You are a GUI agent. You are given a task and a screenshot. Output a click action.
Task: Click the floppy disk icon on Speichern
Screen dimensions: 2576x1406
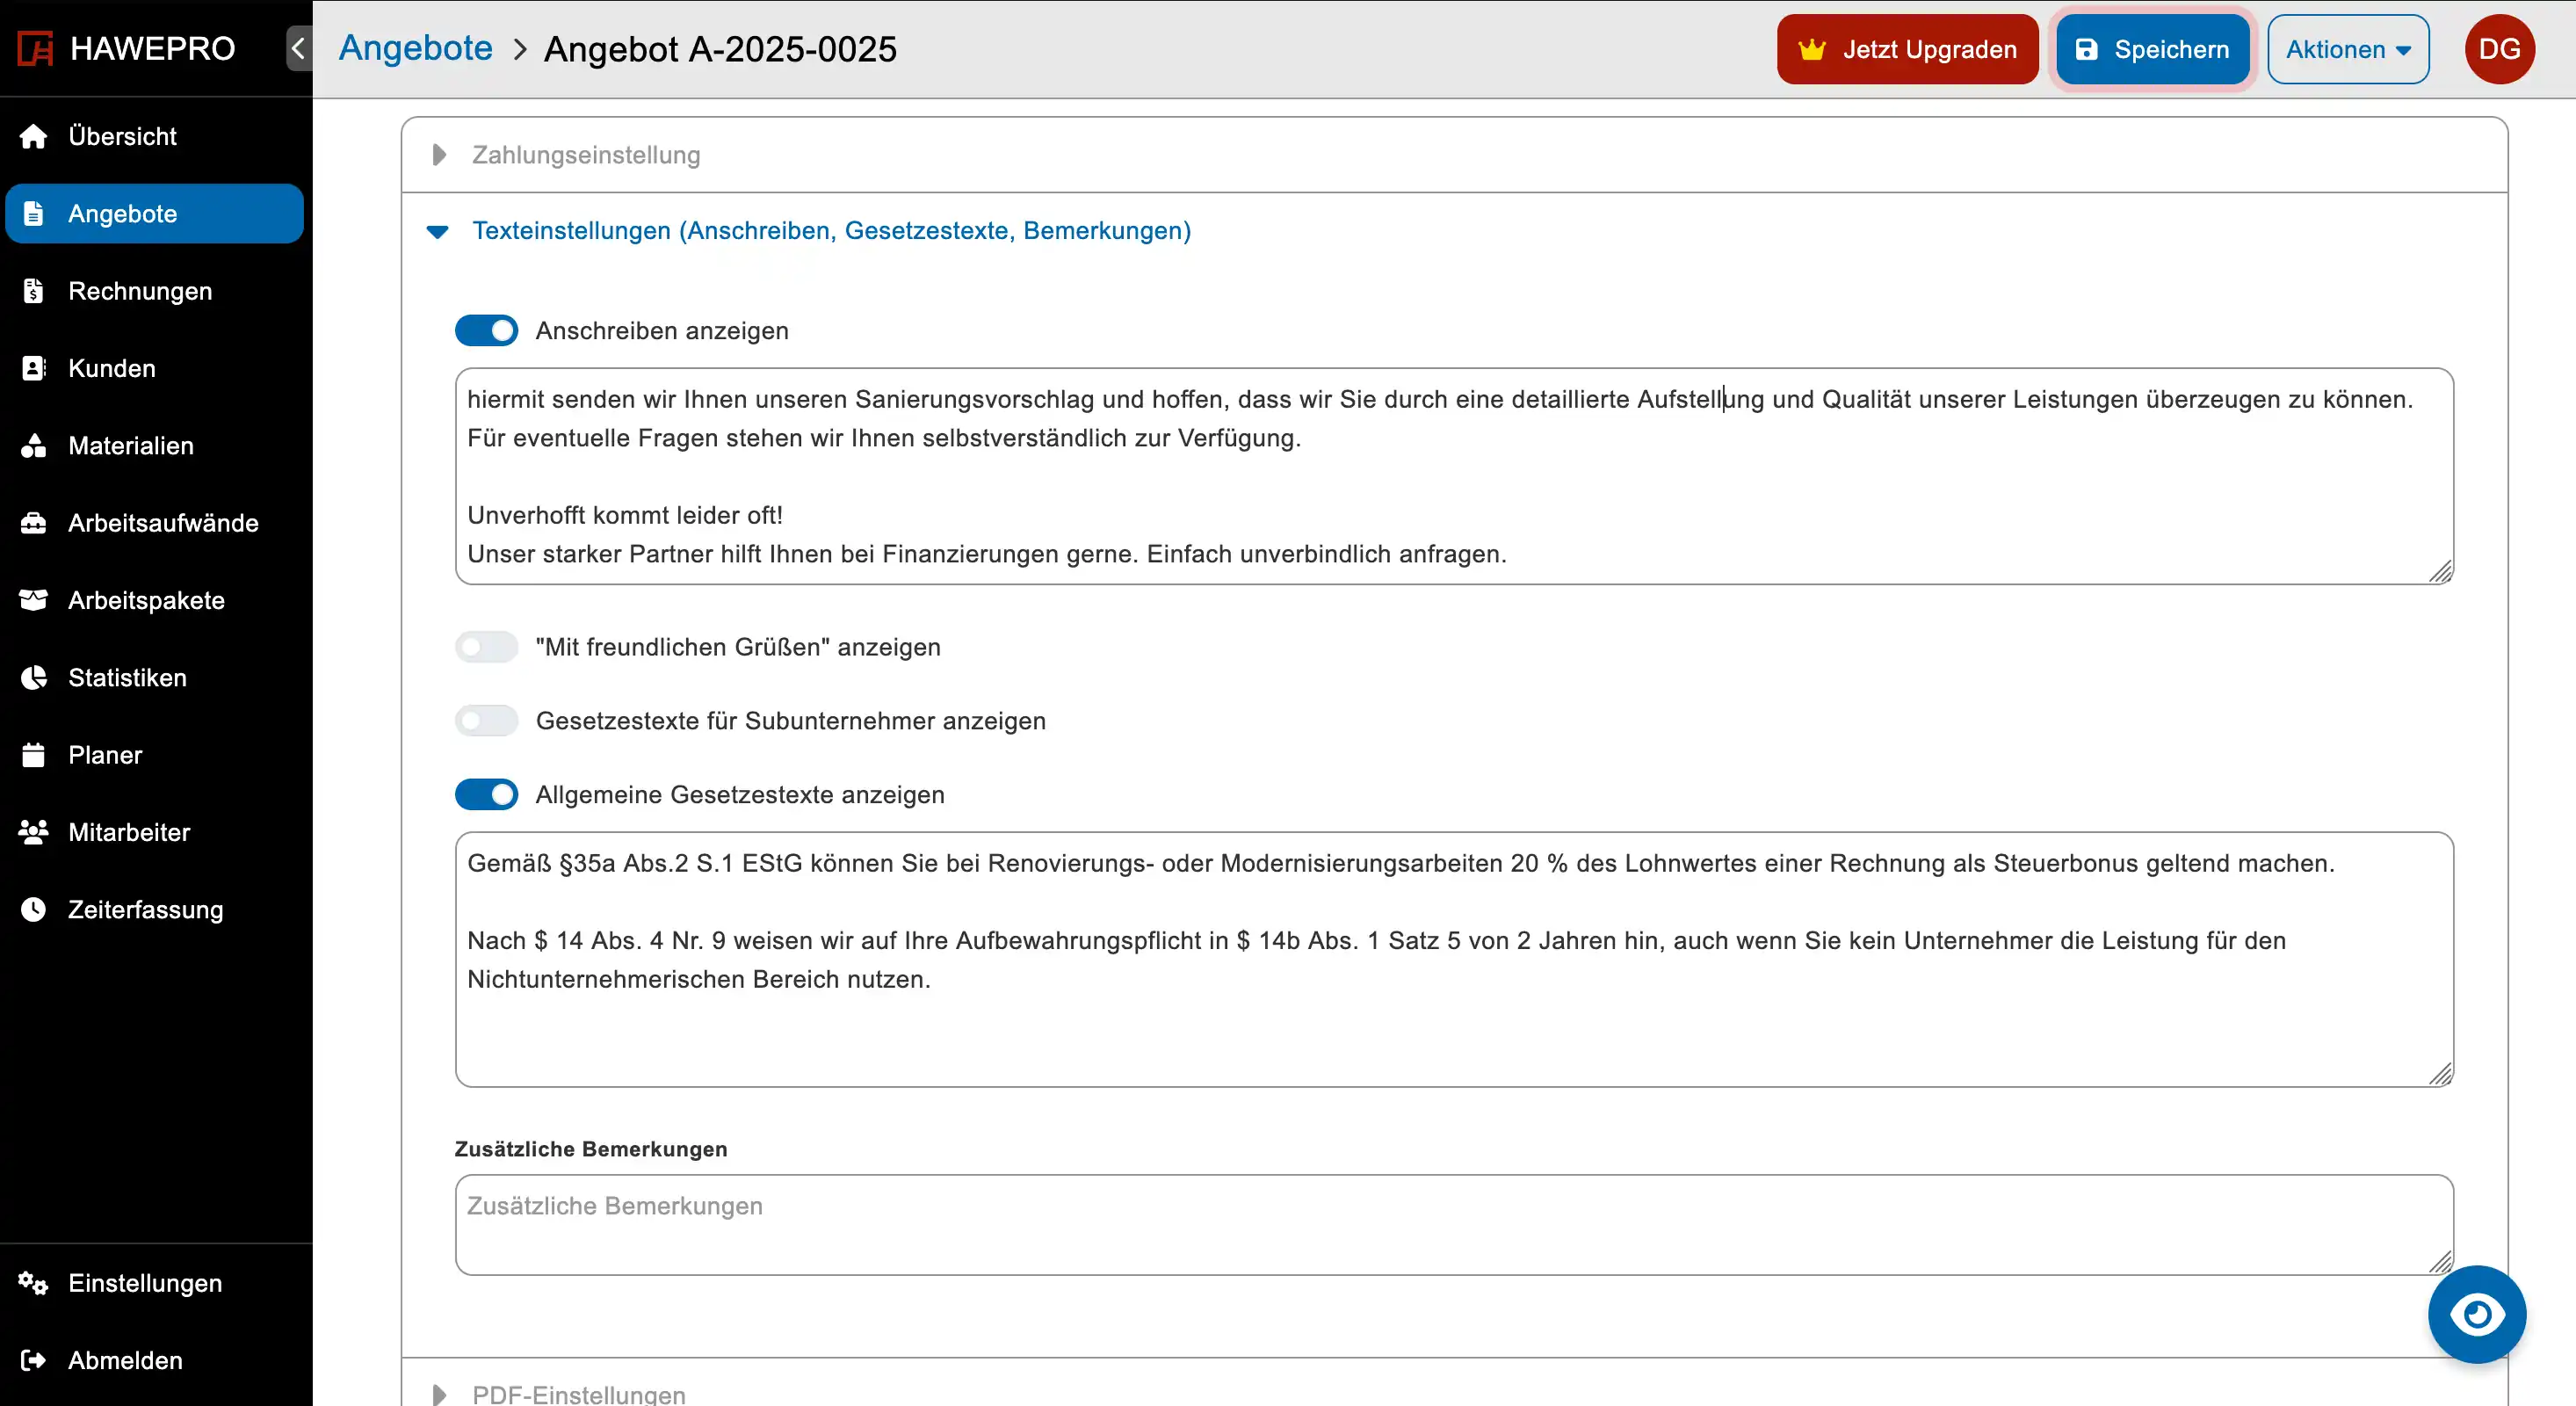click(2086, 49)
